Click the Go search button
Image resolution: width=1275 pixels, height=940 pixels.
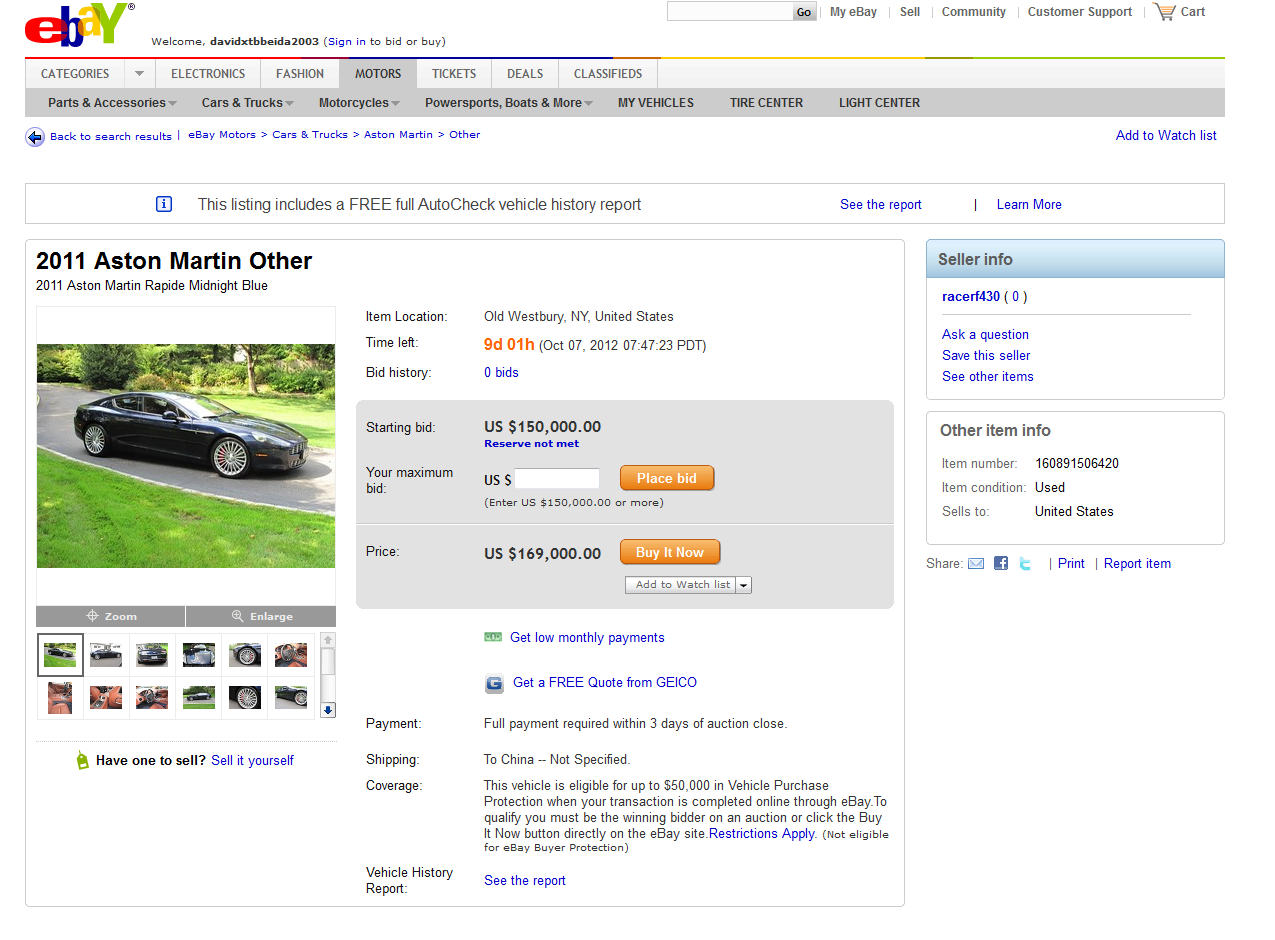pos(805,12)
